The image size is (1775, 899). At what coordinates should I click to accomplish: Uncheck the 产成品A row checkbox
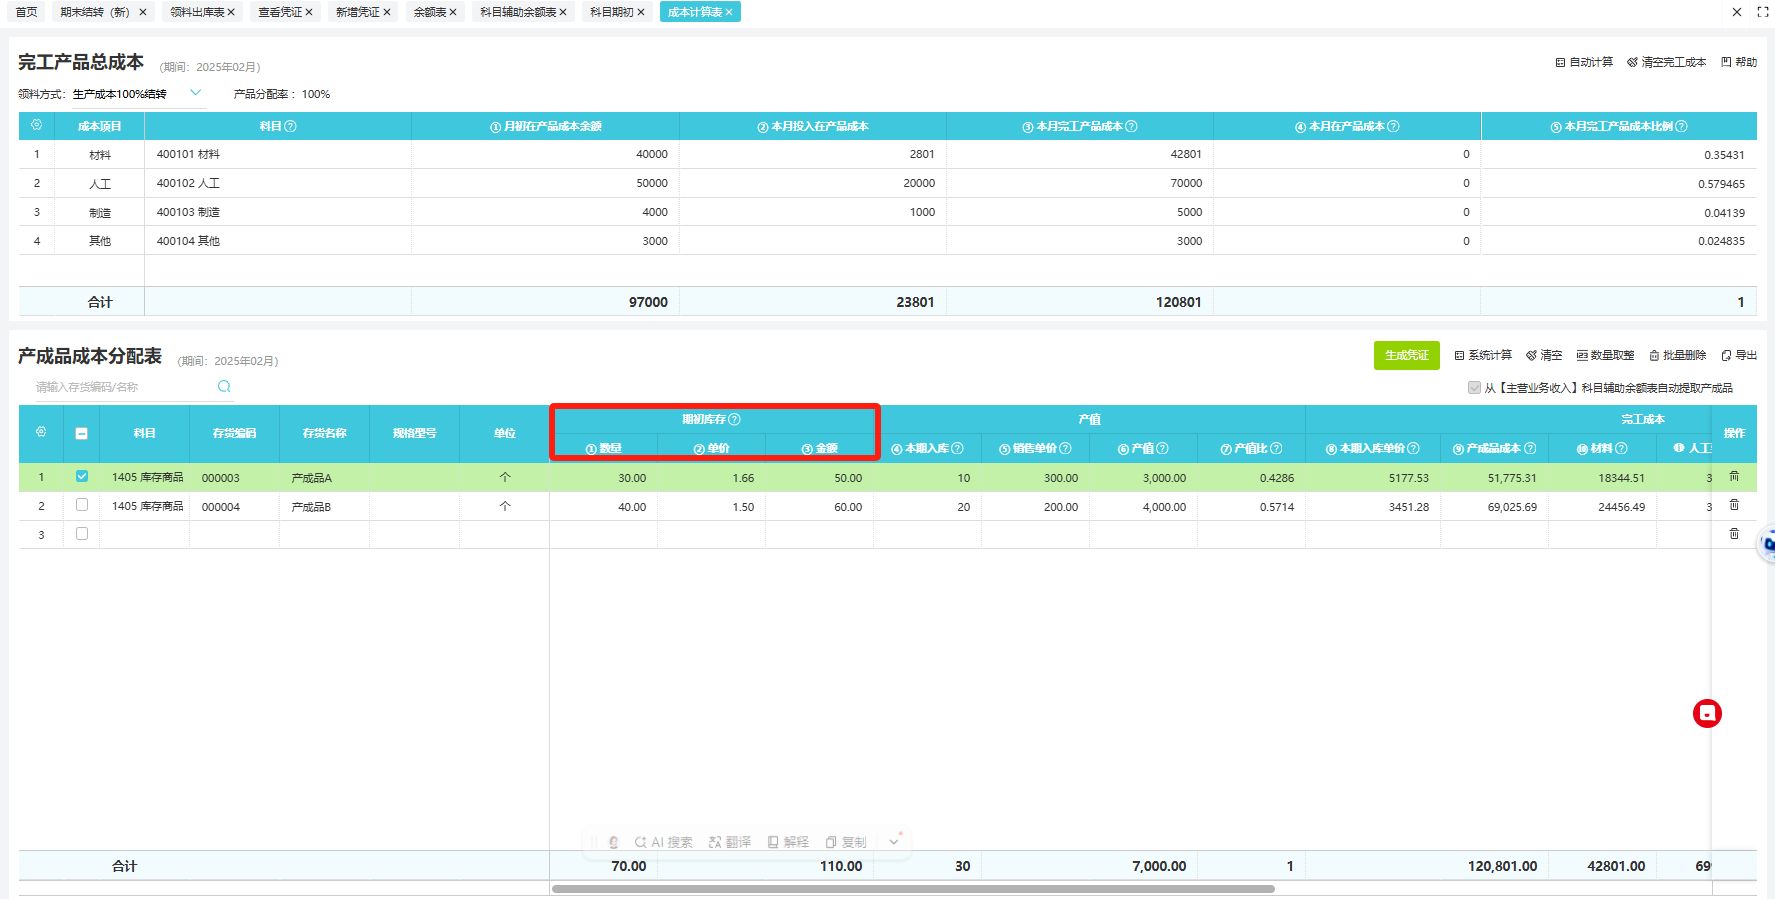82,477
